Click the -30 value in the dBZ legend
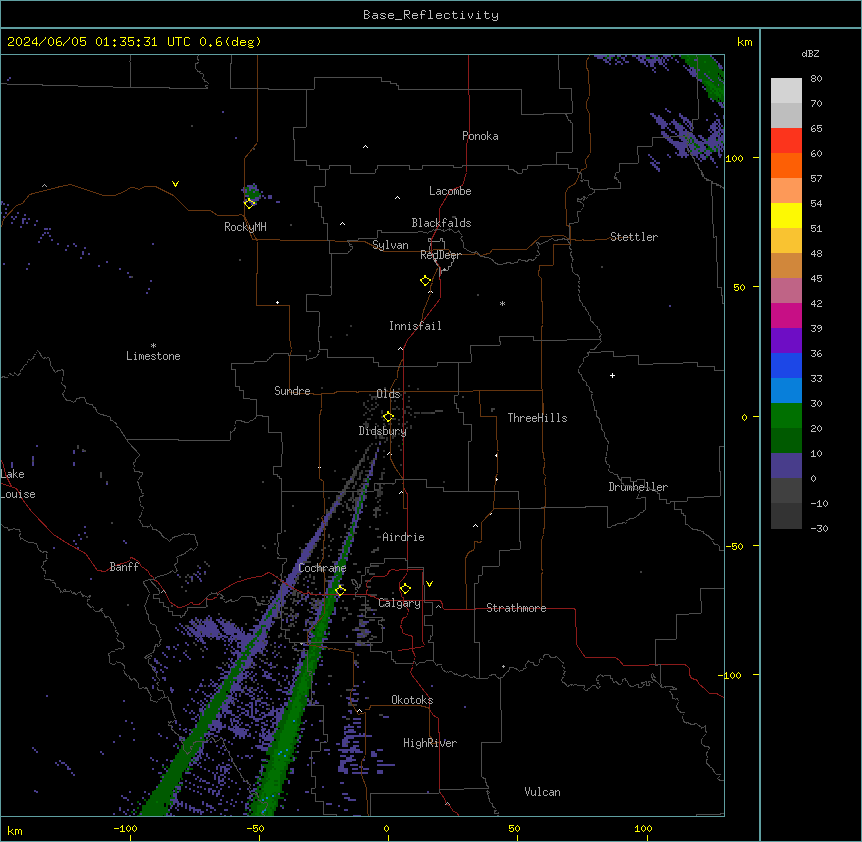The width and height of the screenshot is (862, 842). (819, 528)
